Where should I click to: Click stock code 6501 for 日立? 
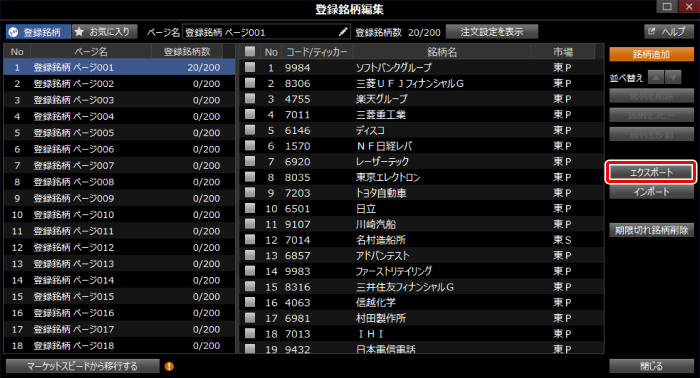pos(297,208)
